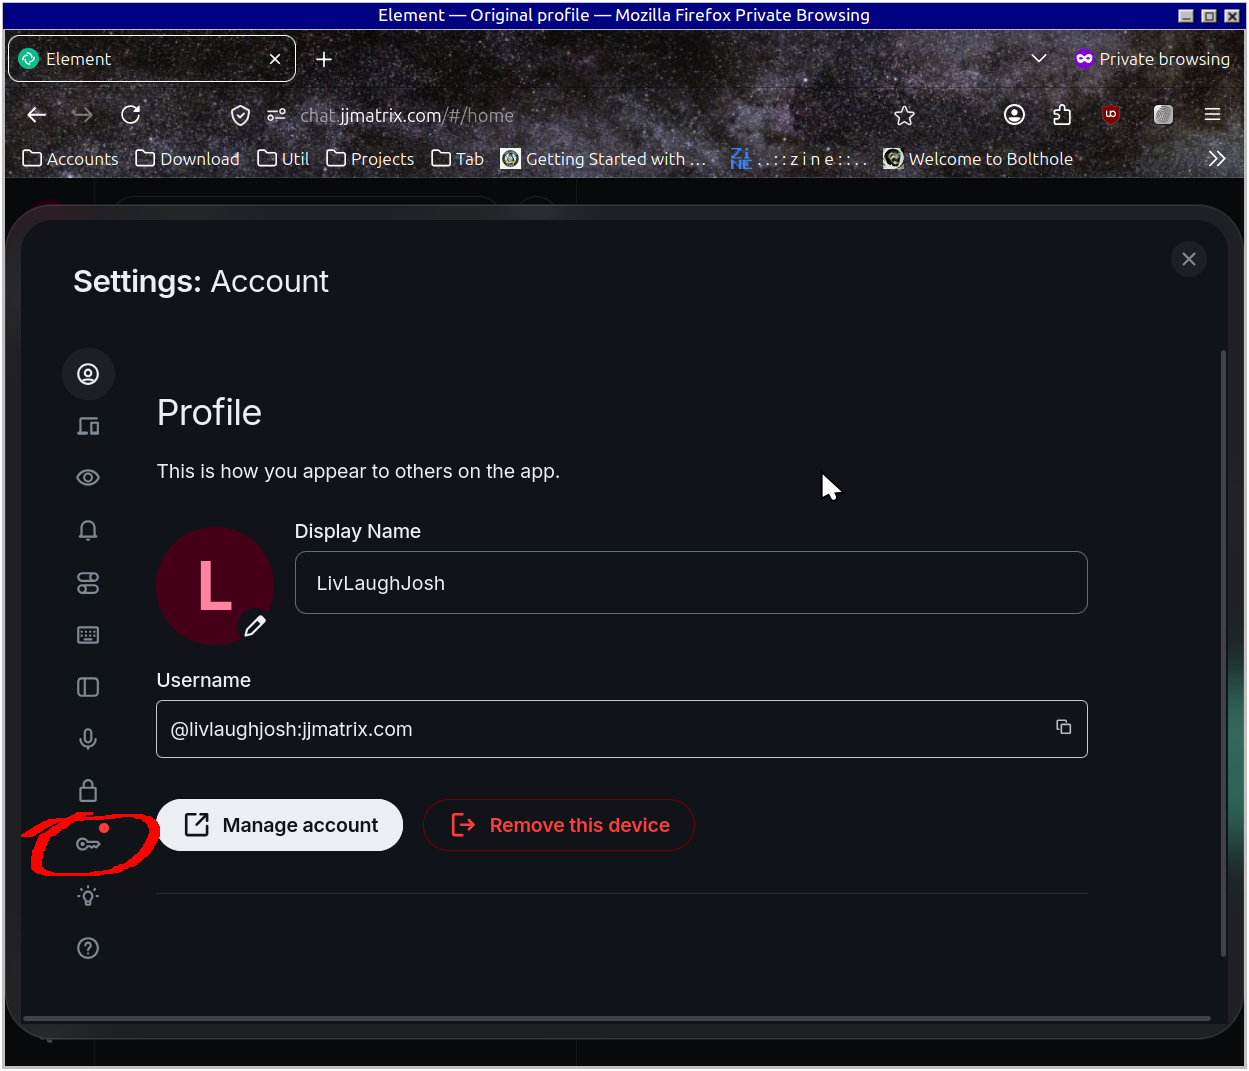Select the username @livlaughjosh:jjmatrix.com text
This screenshot has height=1071, width=1249.
[x=291, y=729]
